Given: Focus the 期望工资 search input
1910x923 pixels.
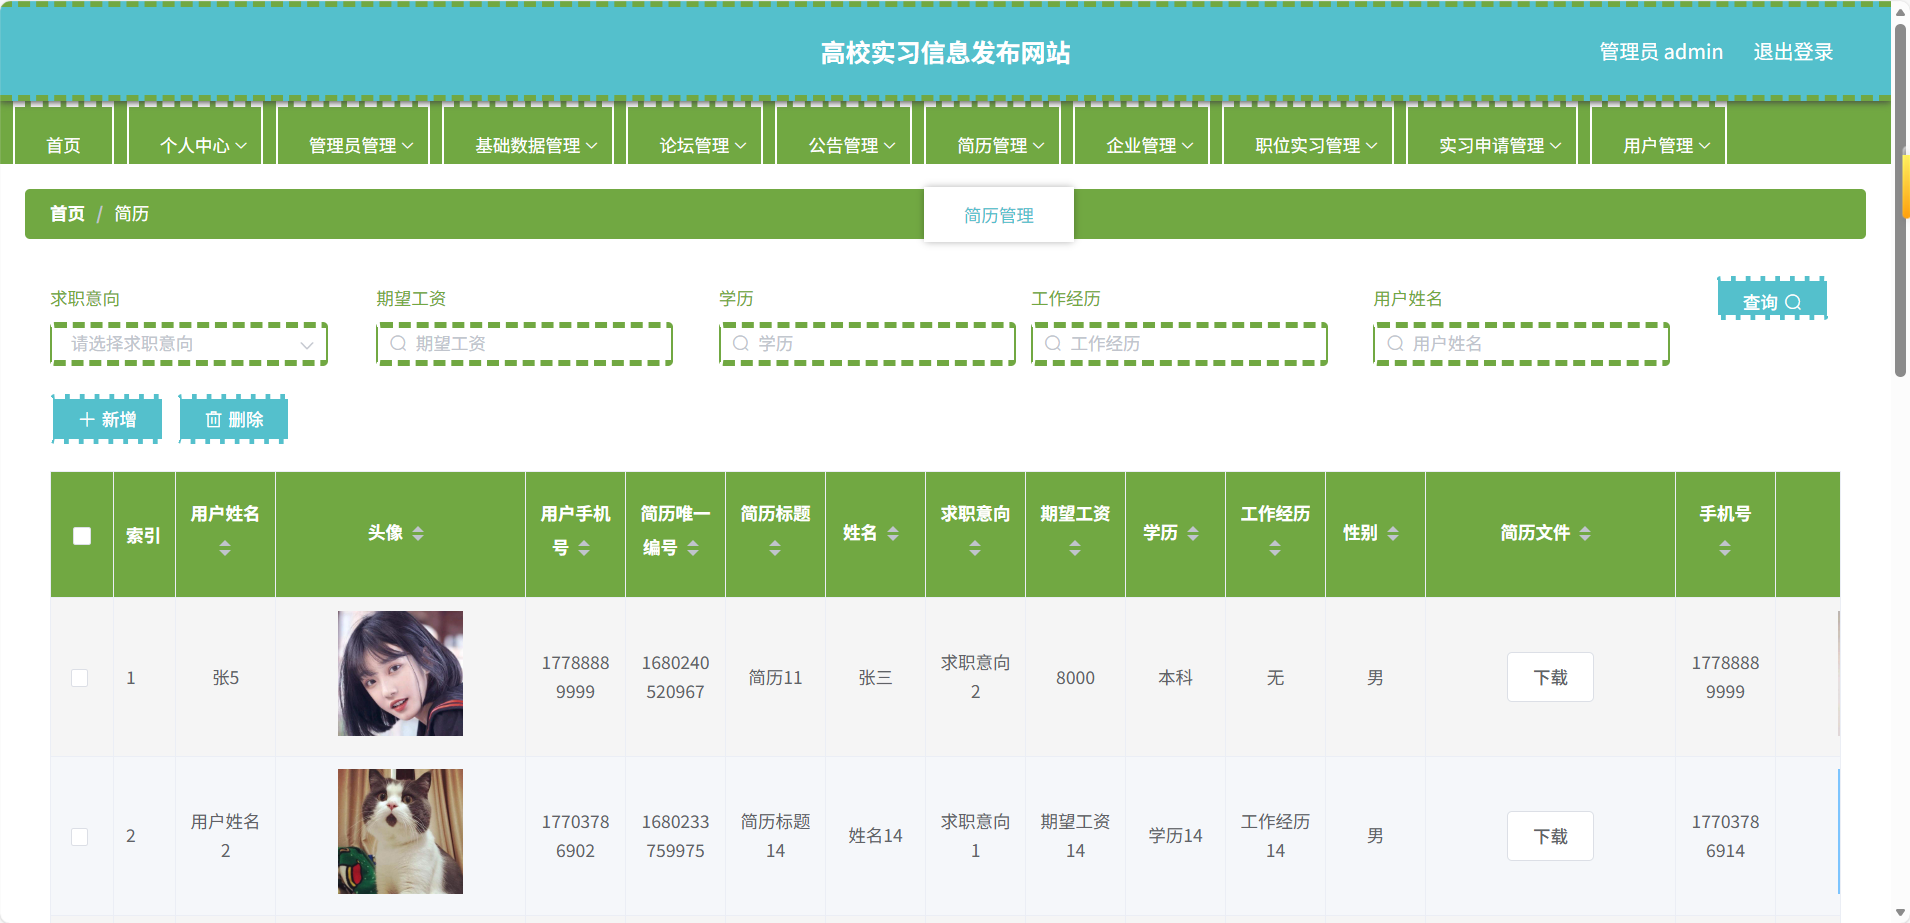Looking at the screenshot, I should pyautogui.click(x=524, y=344).
